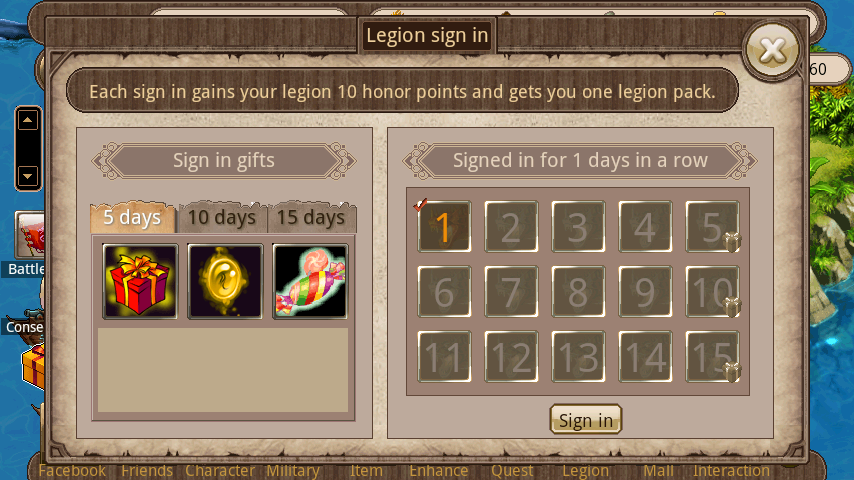Open the 5 days gifts tab
This screenshot has width=854, height=480.
click(x=132, y=217)
